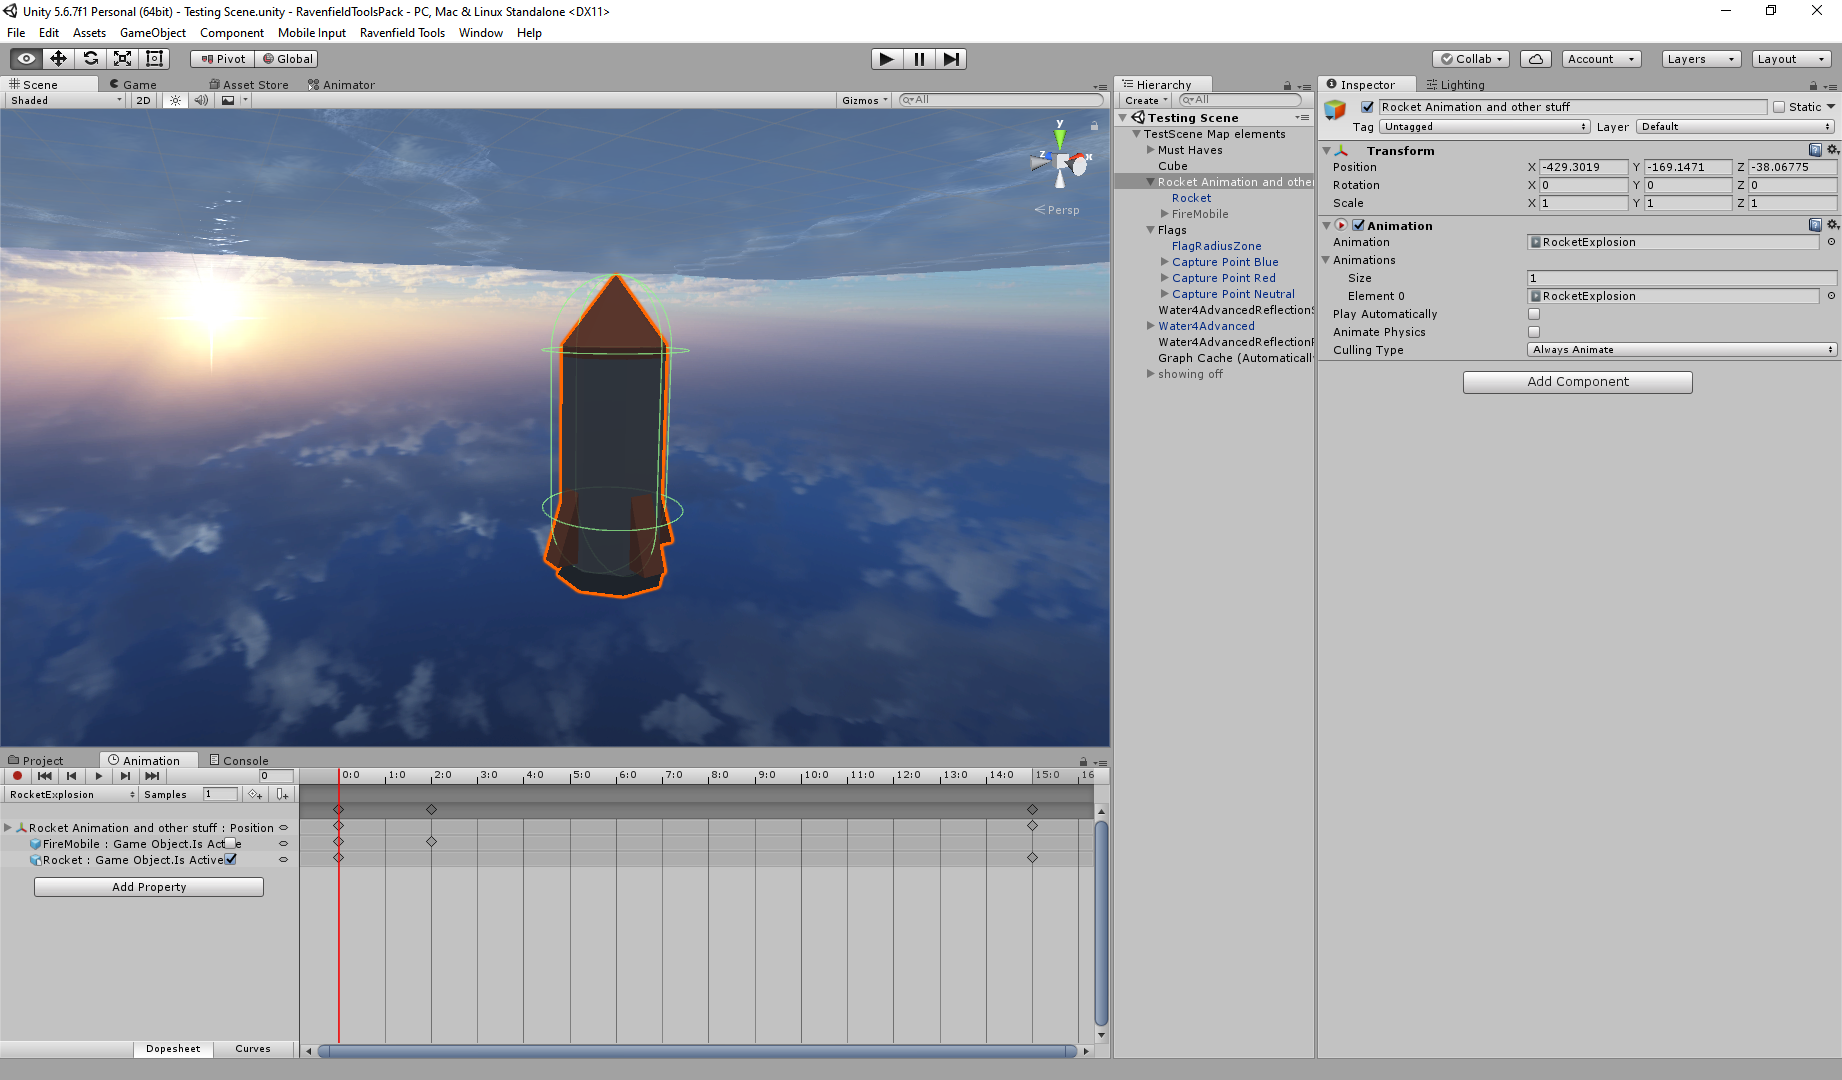Viewport: 1842px width, 1080px height.
Task: Enable Play Automatically checkbox
Action: pyautogui.click(x=1534, y=314)
